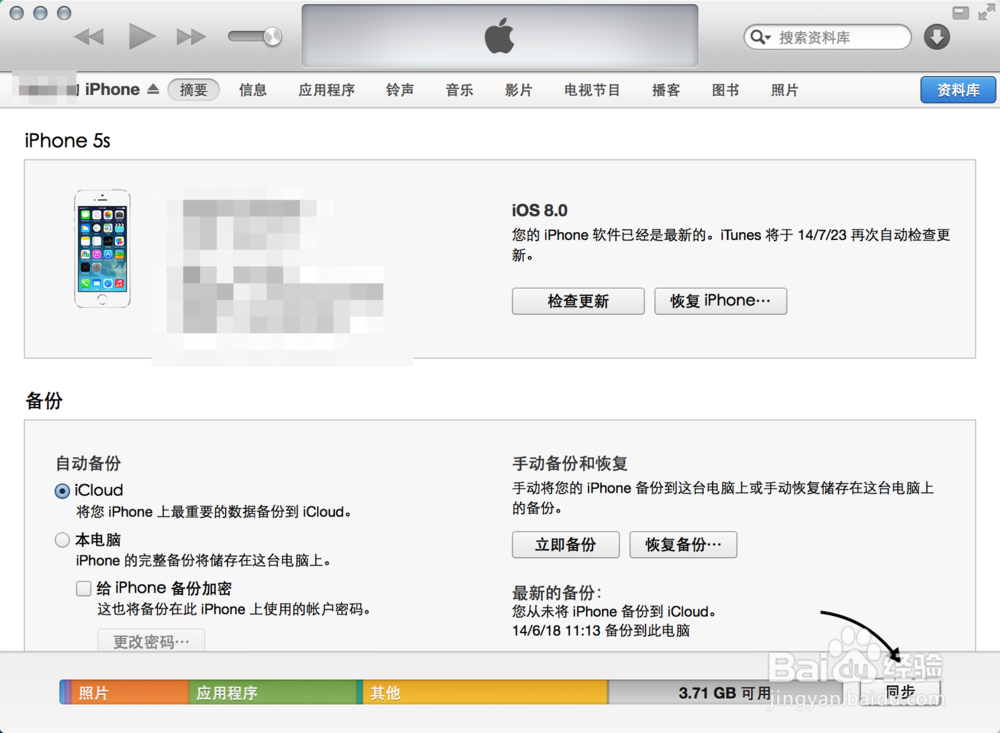Click the blue 资料库 button
The height and width of the screenshot is (733, 1000).
(958, 90)
